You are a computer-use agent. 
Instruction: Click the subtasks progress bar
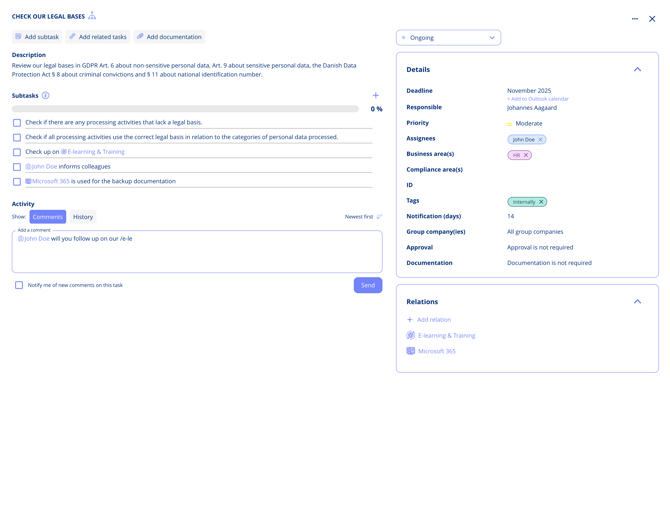pos(185,109)
